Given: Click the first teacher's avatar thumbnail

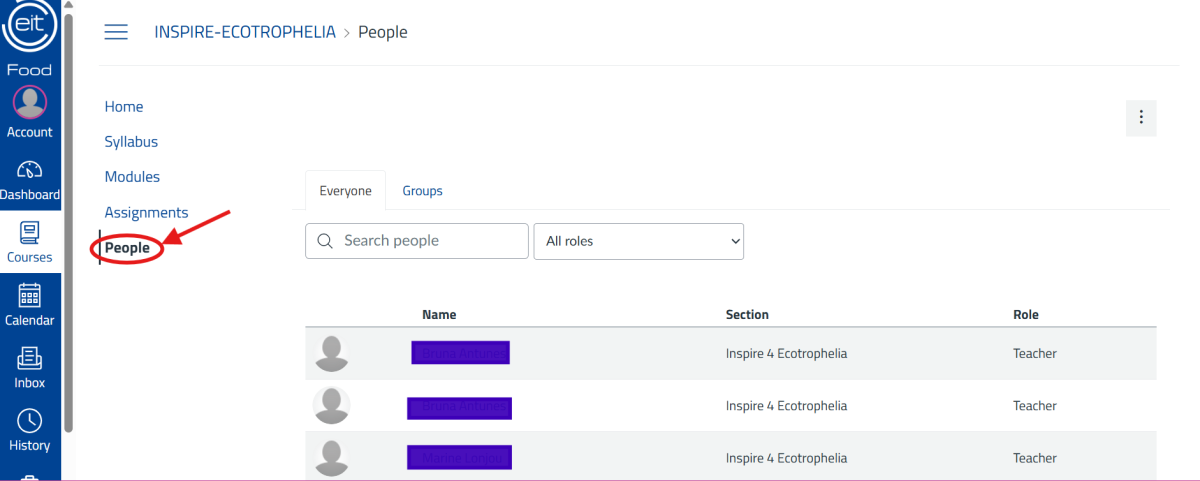Looking at the screenshot, I should pos(332,353).
